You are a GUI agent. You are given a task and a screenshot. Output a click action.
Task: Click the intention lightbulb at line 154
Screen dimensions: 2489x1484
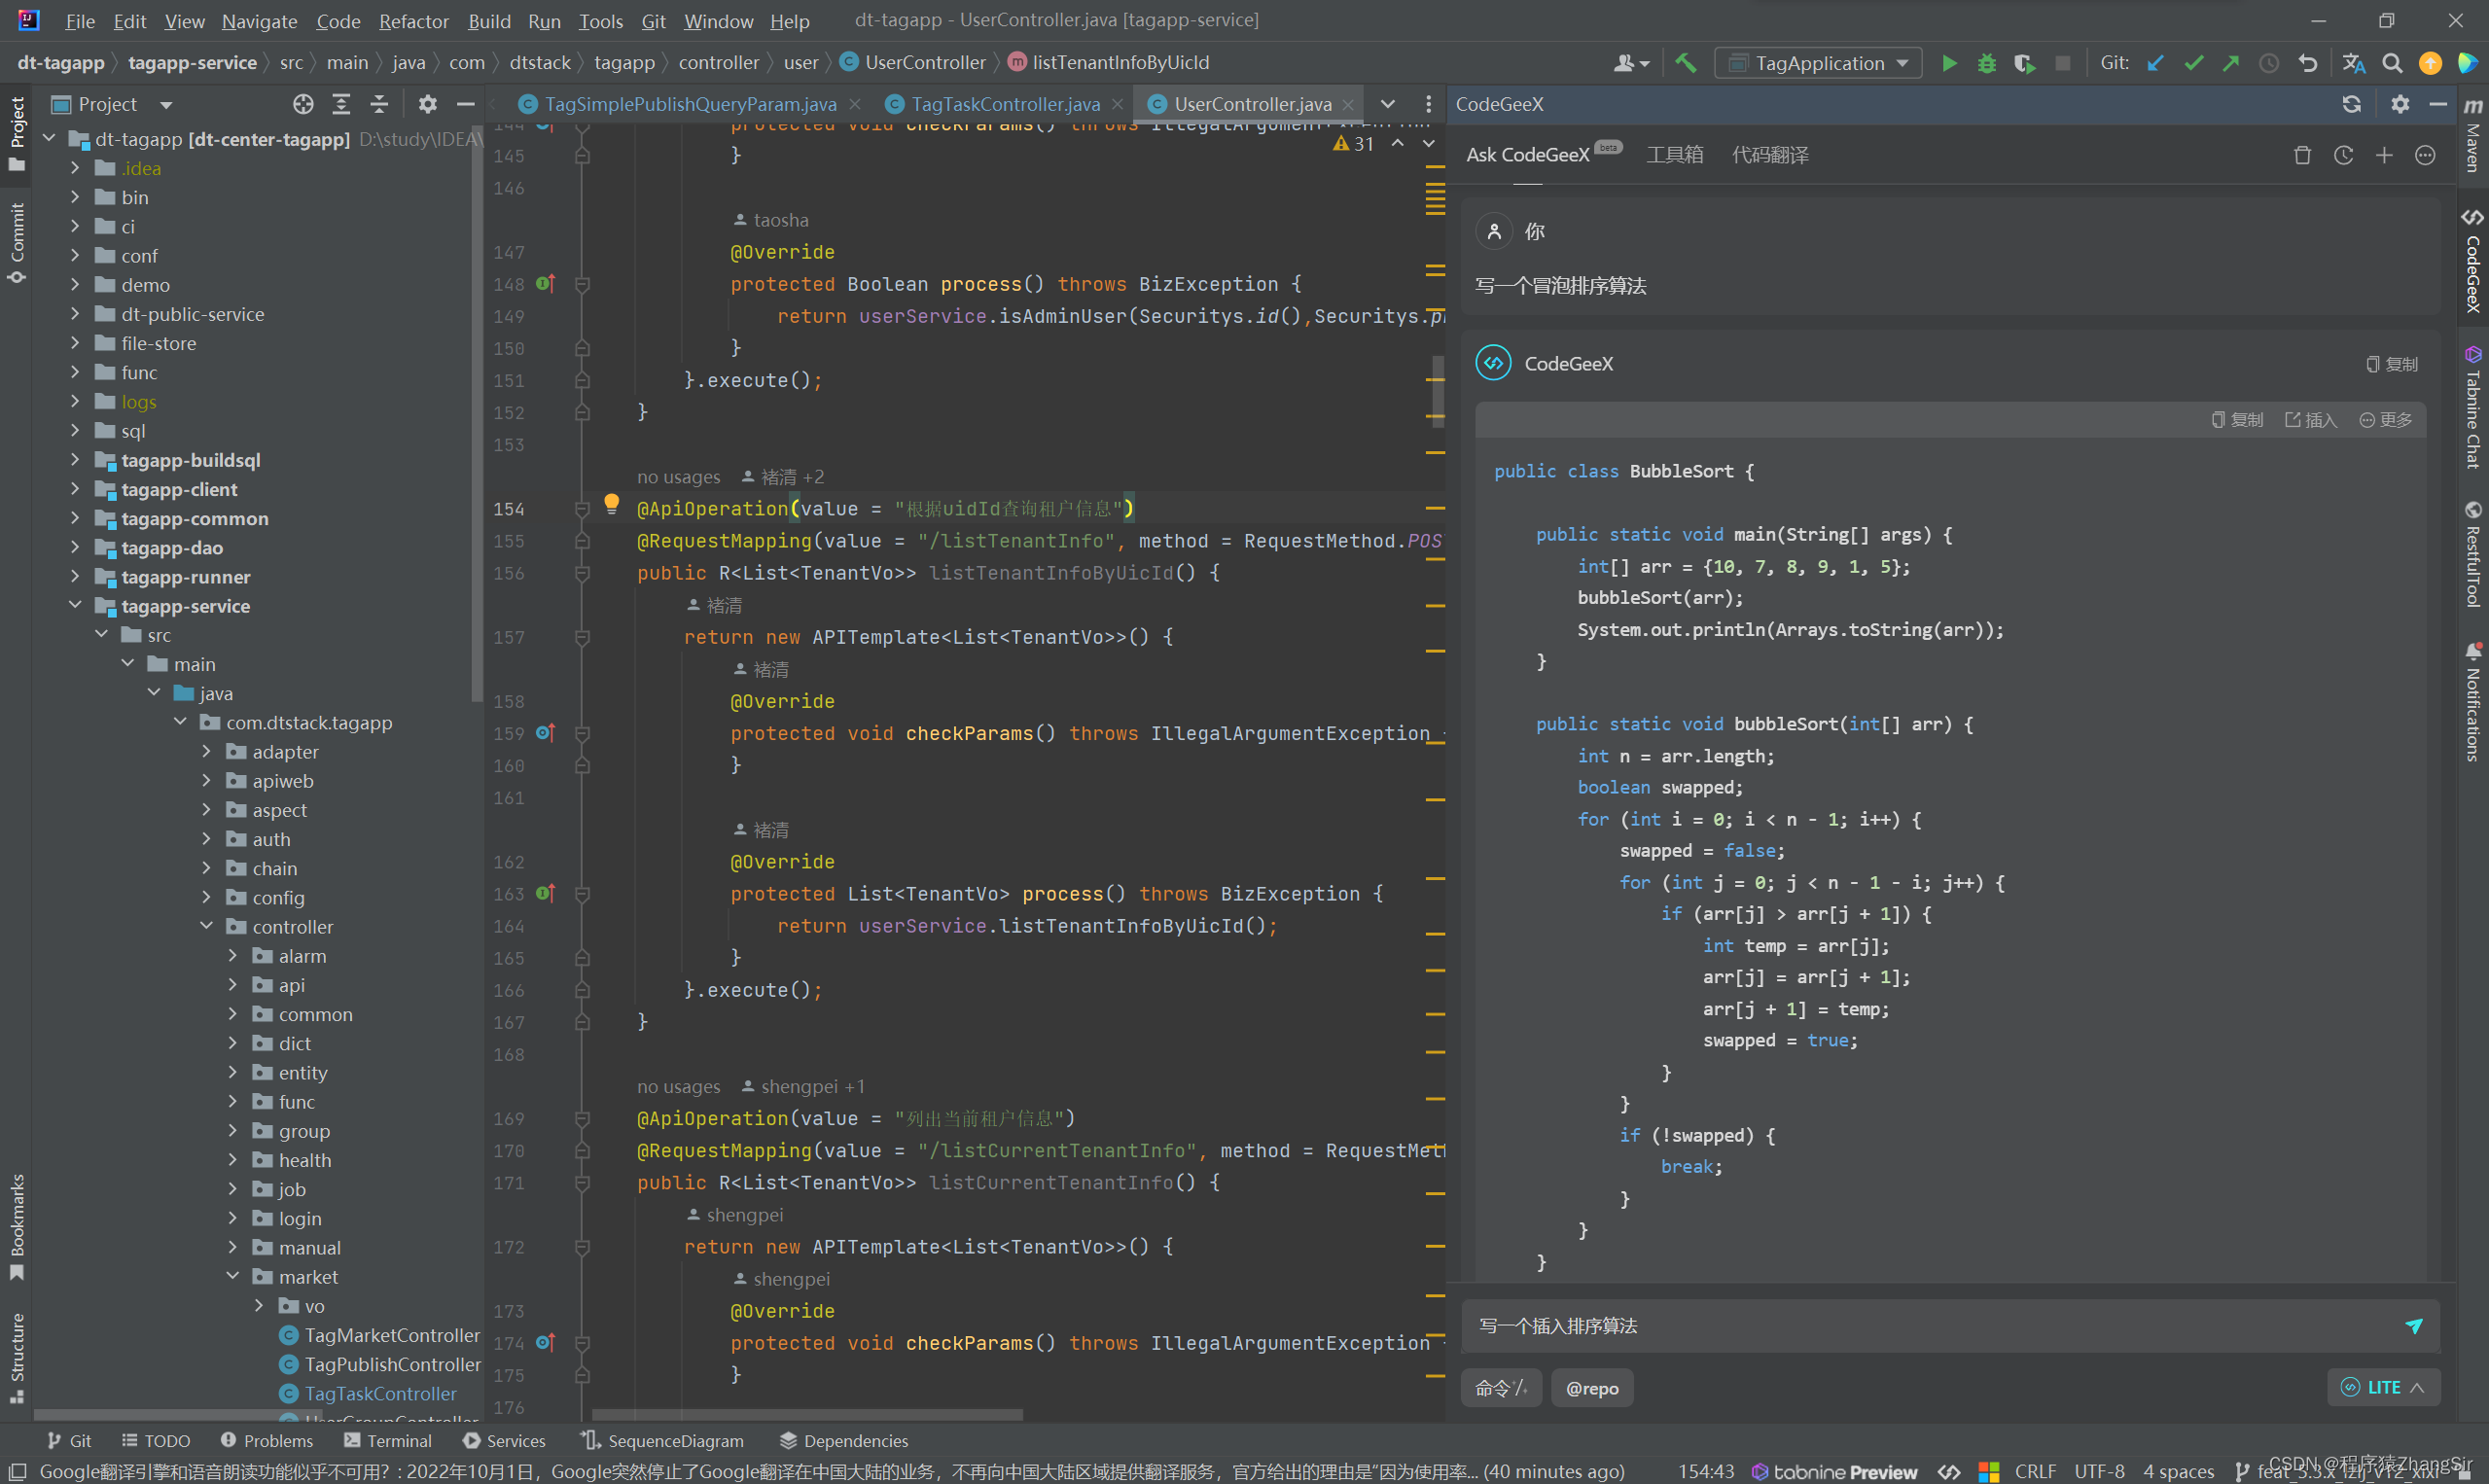tap(612, 504)
